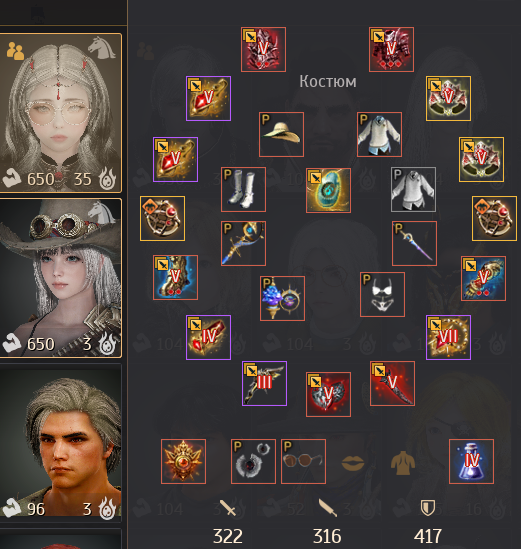Screen dimensions: 521x549
Task: Click the white underwear costume slot
Action: coord(382,294)
